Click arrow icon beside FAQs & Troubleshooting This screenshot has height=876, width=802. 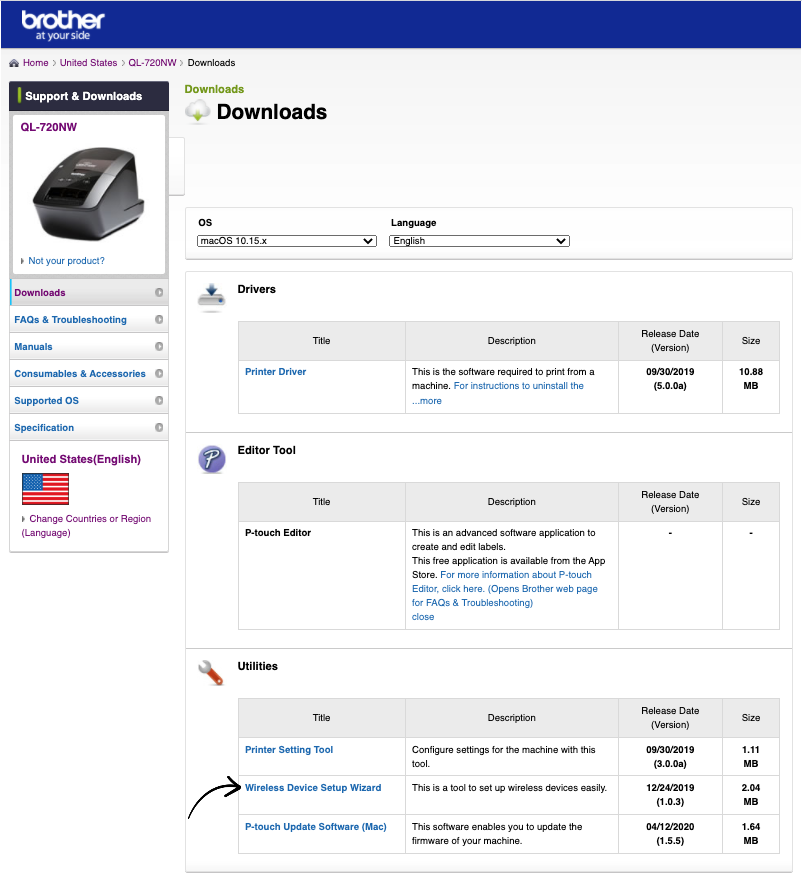[x=159, y=320]
